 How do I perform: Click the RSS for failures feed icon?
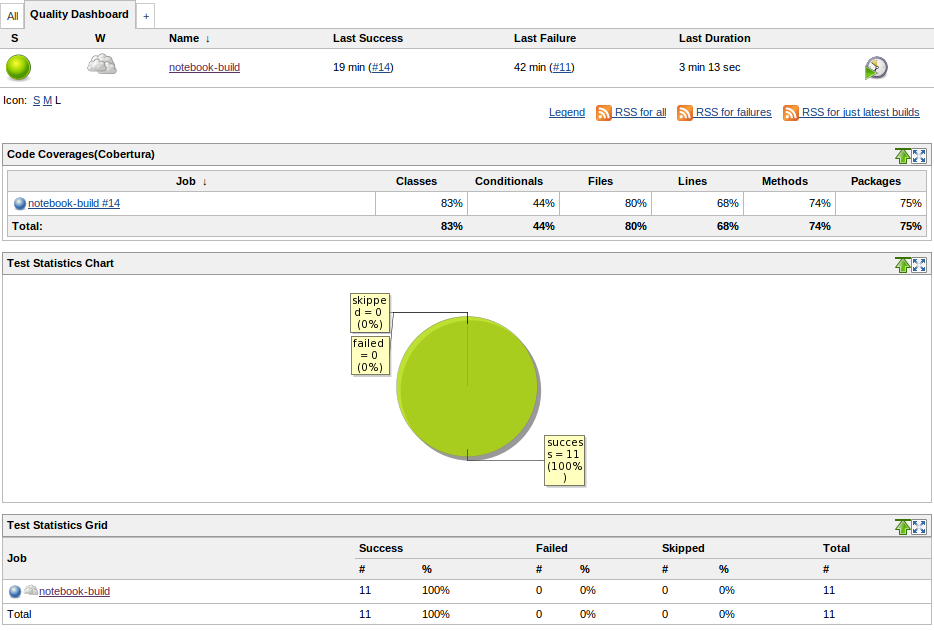685,113
